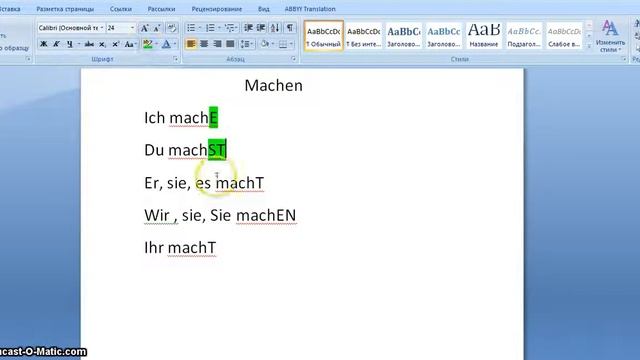Open the Вид tab

[264, 9]
